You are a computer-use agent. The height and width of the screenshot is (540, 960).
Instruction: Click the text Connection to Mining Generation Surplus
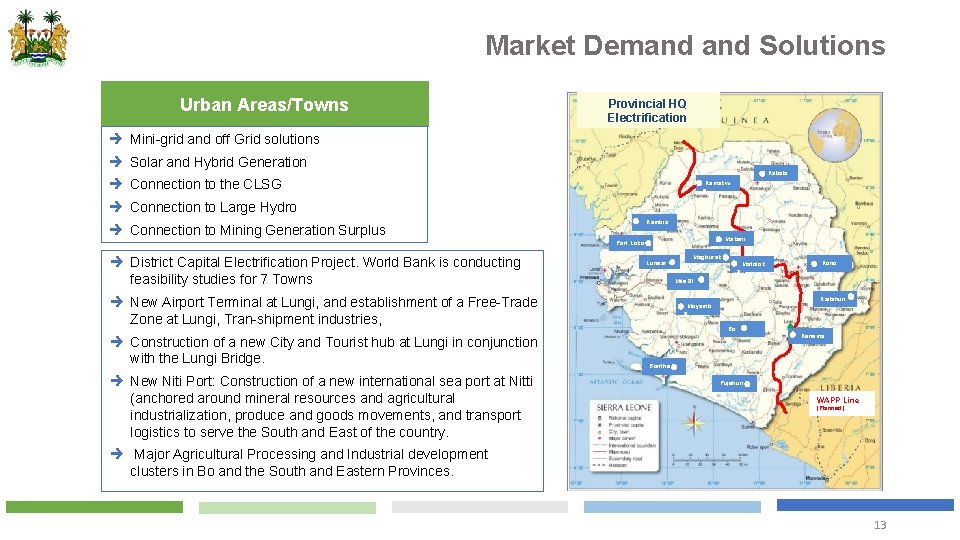click(257, 230)
